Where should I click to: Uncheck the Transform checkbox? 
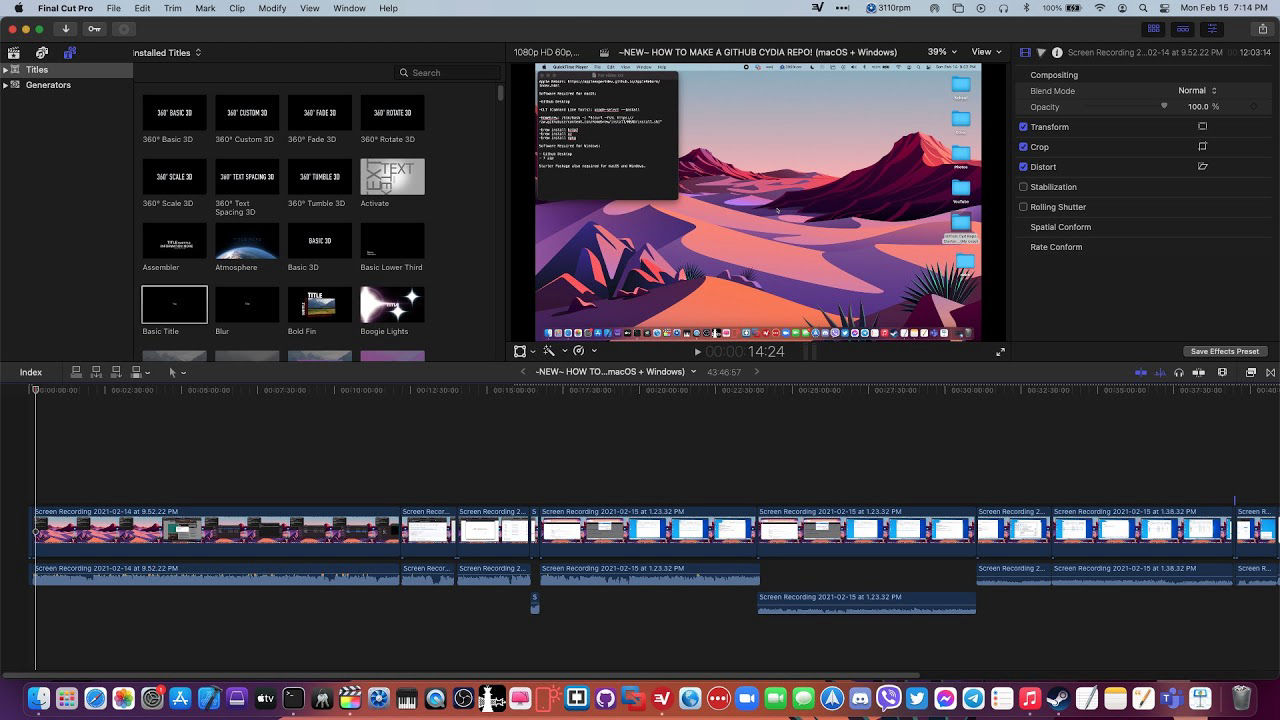pyautogui.click(x=1023, y=127)
